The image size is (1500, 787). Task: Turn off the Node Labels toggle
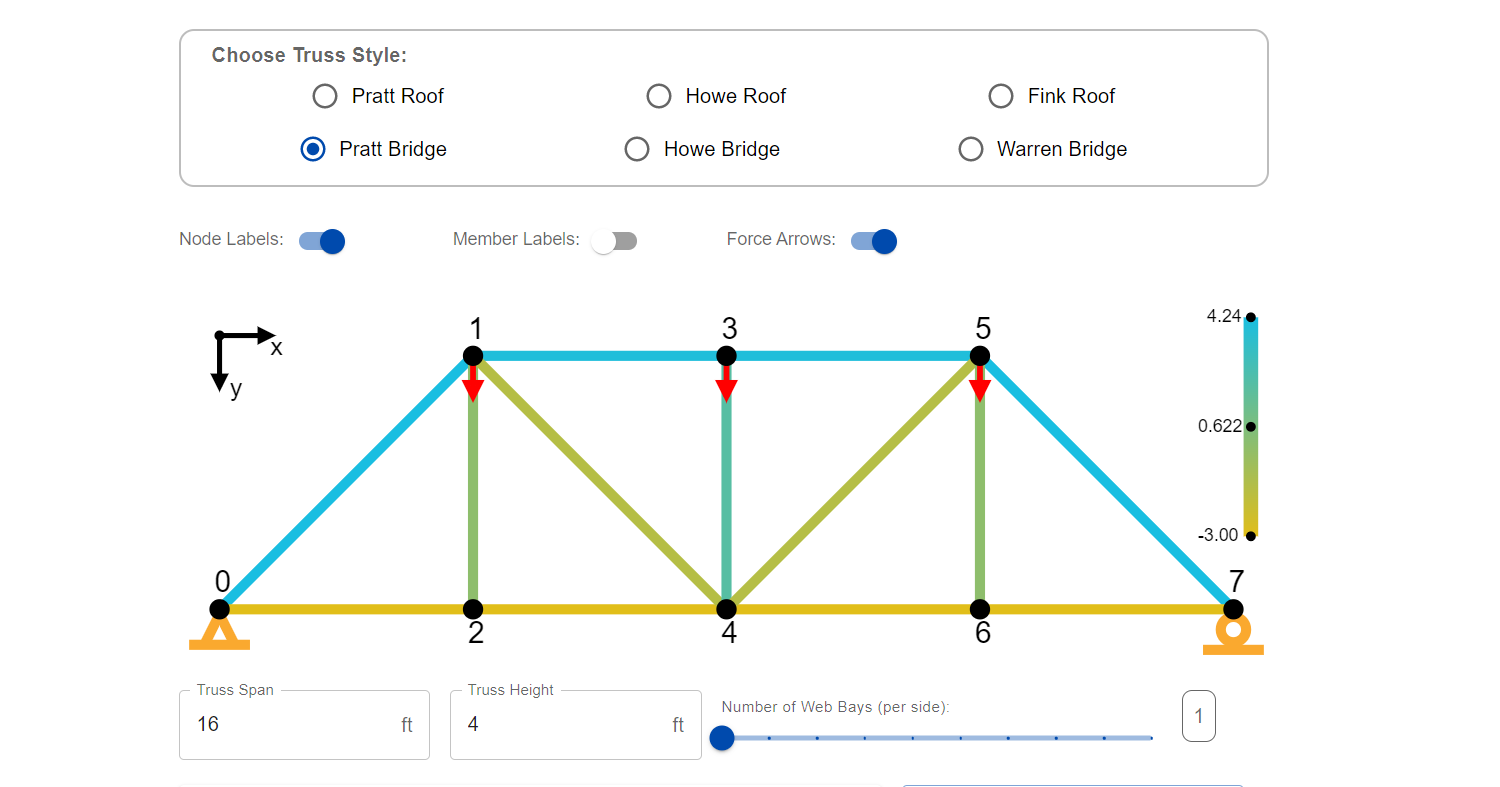point(322,241)
